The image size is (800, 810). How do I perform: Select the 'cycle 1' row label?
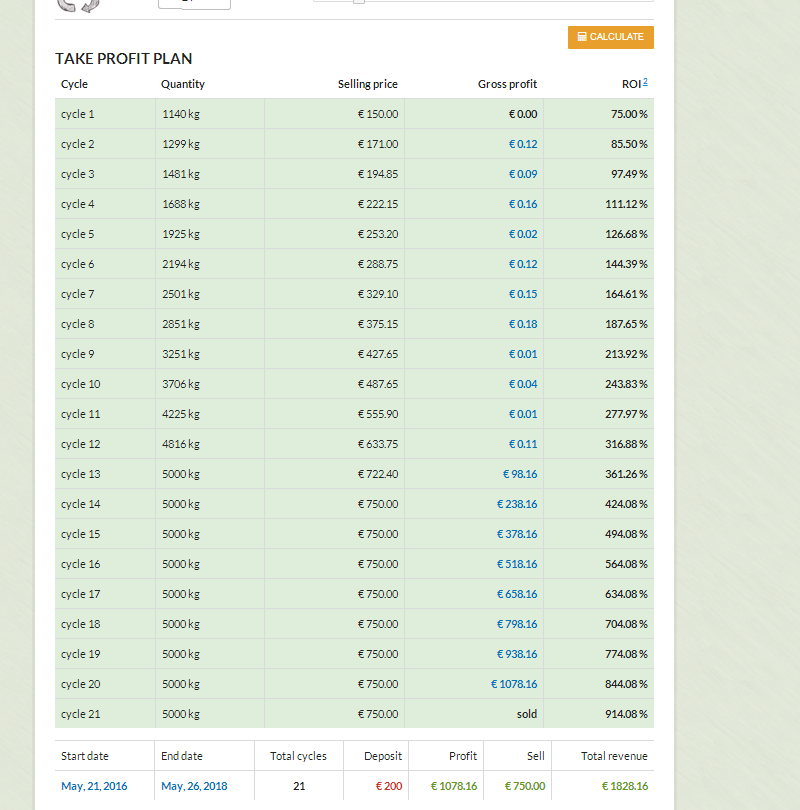pyautogui.click(x=77, y=114)
